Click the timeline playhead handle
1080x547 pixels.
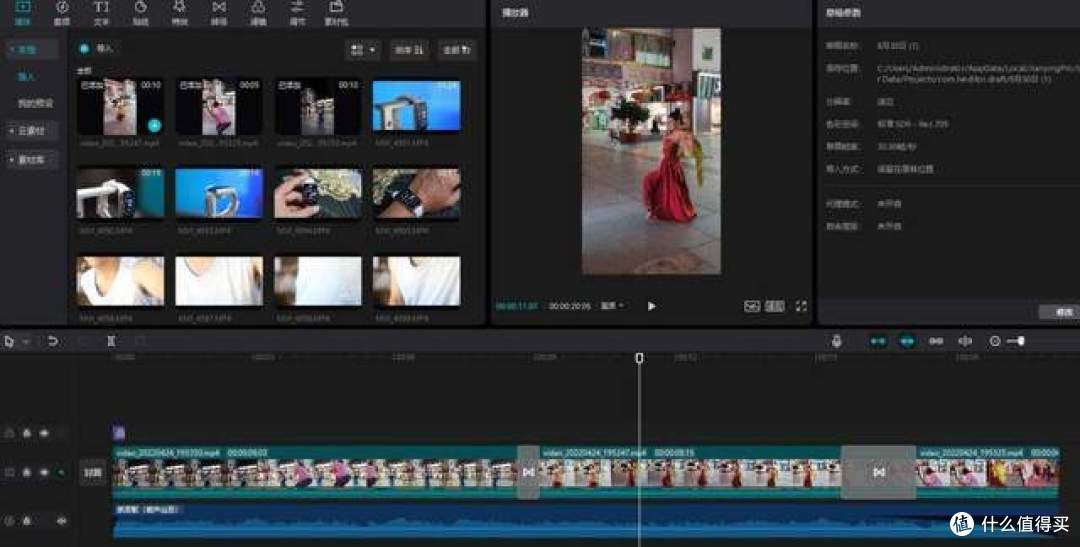coord(639,358)
